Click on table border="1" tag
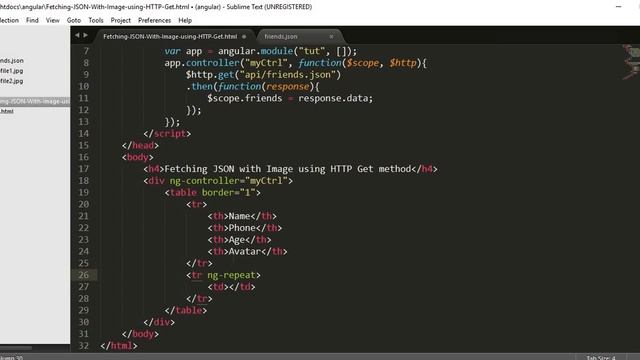 213,193
